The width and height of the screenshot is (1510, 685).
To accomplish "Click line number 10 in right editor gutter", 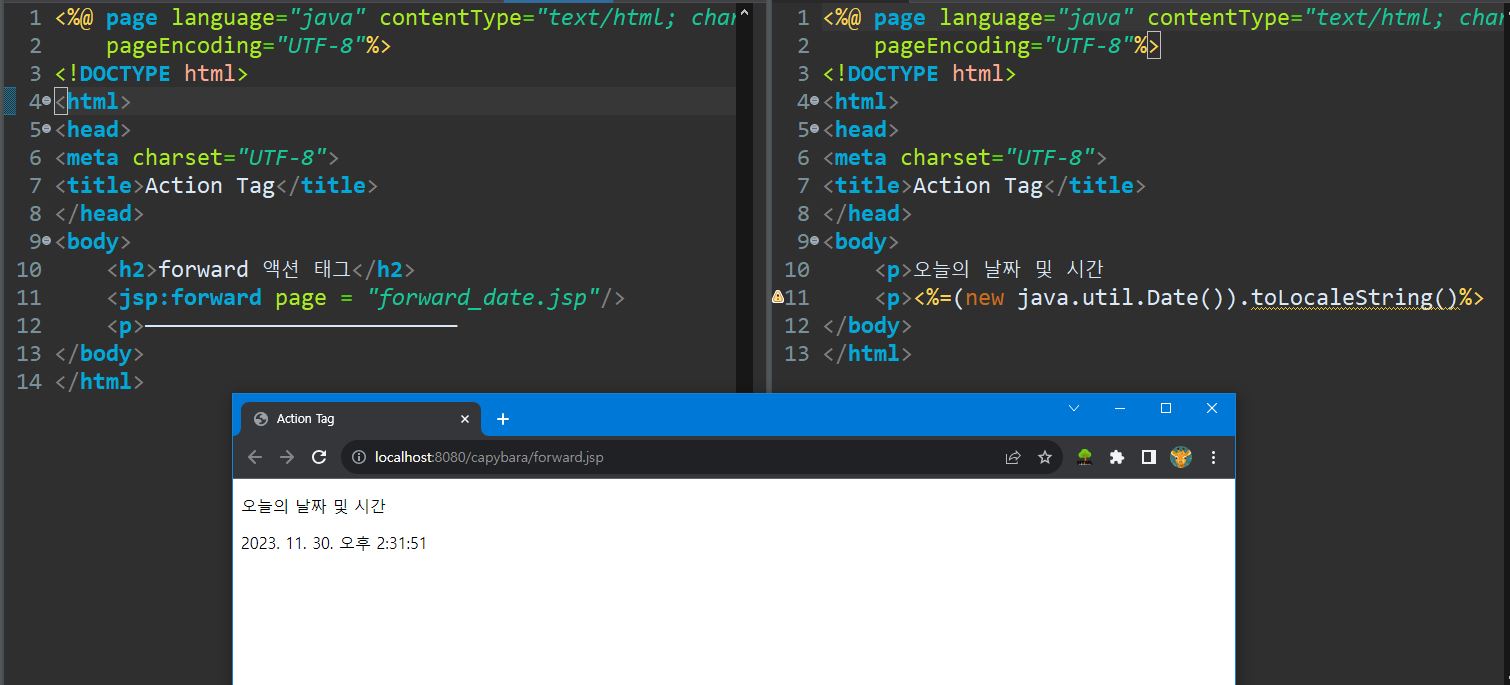I will click(798, 269).
